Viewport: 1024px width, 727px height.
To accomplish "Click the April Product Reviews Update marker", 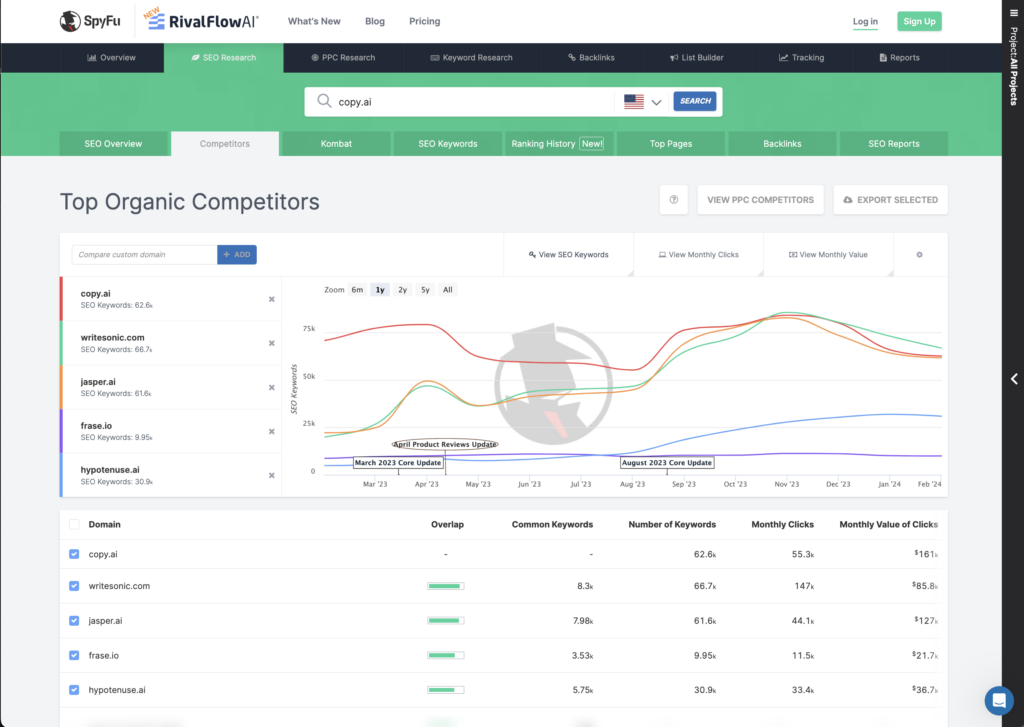I will click(x=445, y=444).
